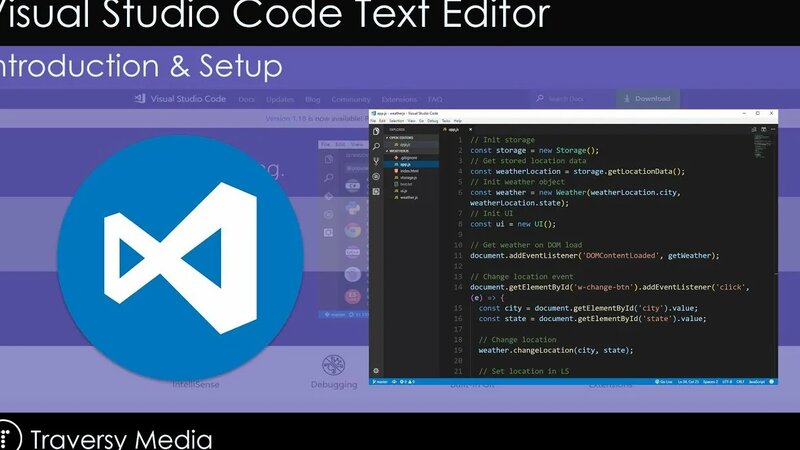Open the Selection menu
This screenshot has width=800, height=450.
coord(396,121)
